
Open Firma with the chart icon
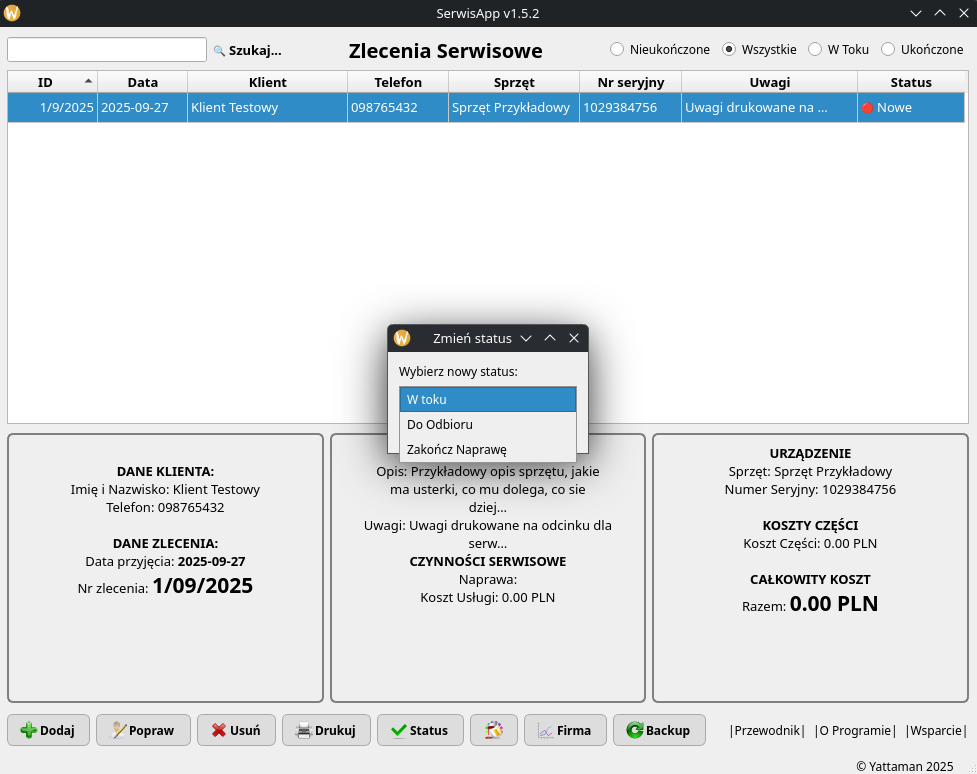coord(564,730)
